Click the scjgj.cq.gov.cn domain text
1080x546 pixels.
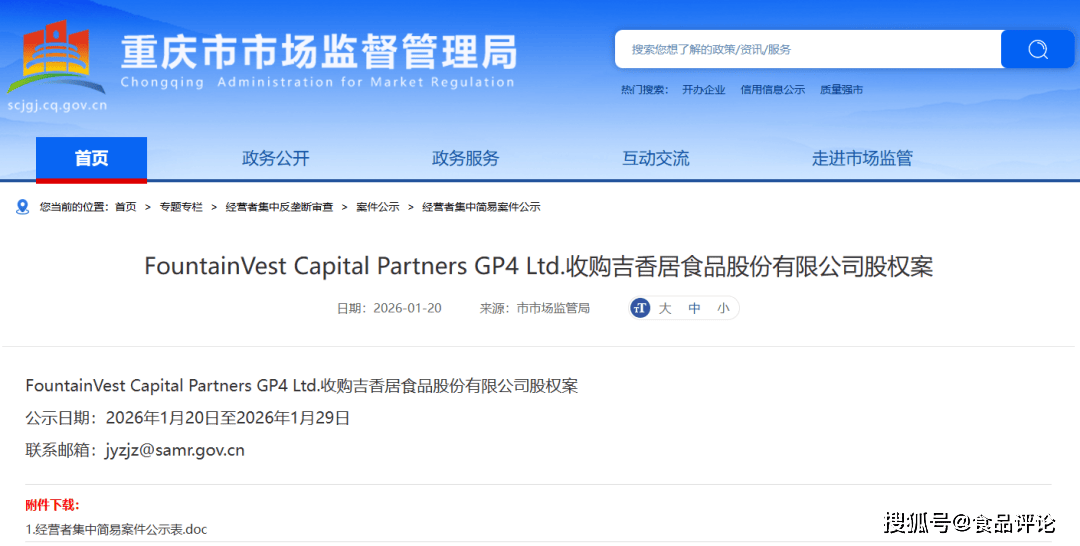(x=57, y=106)
